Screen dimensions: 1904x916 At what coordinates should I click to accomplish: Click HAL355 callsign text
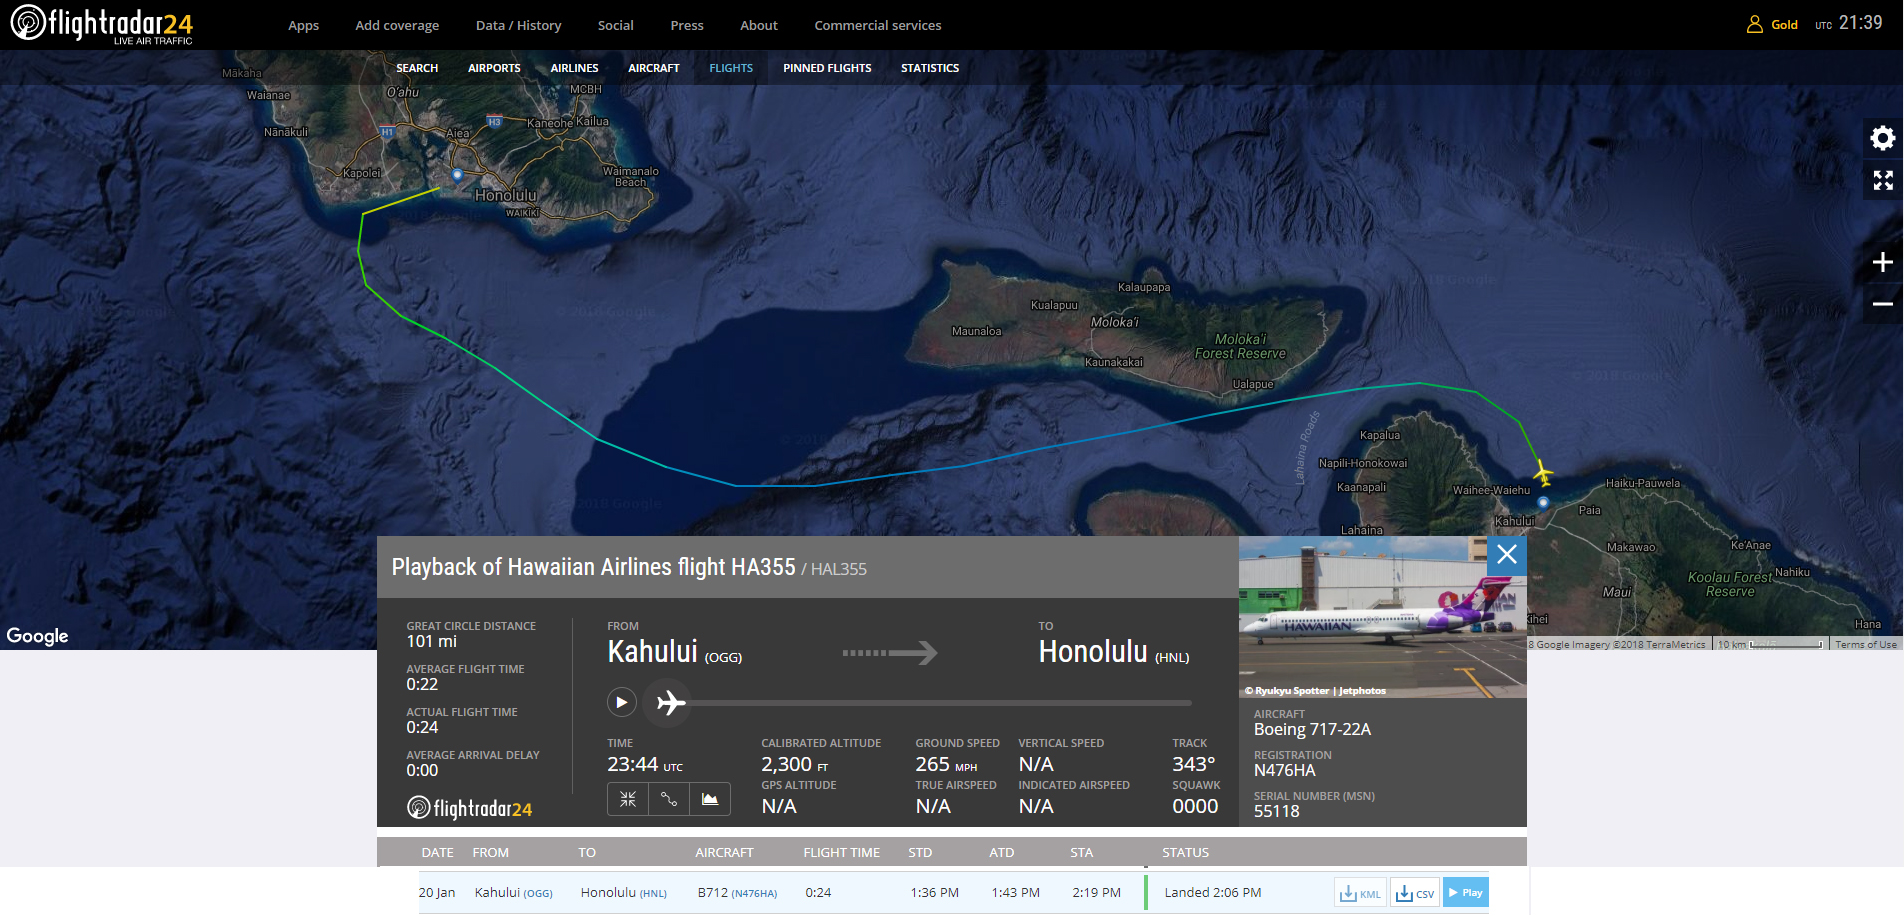point(838,569)
